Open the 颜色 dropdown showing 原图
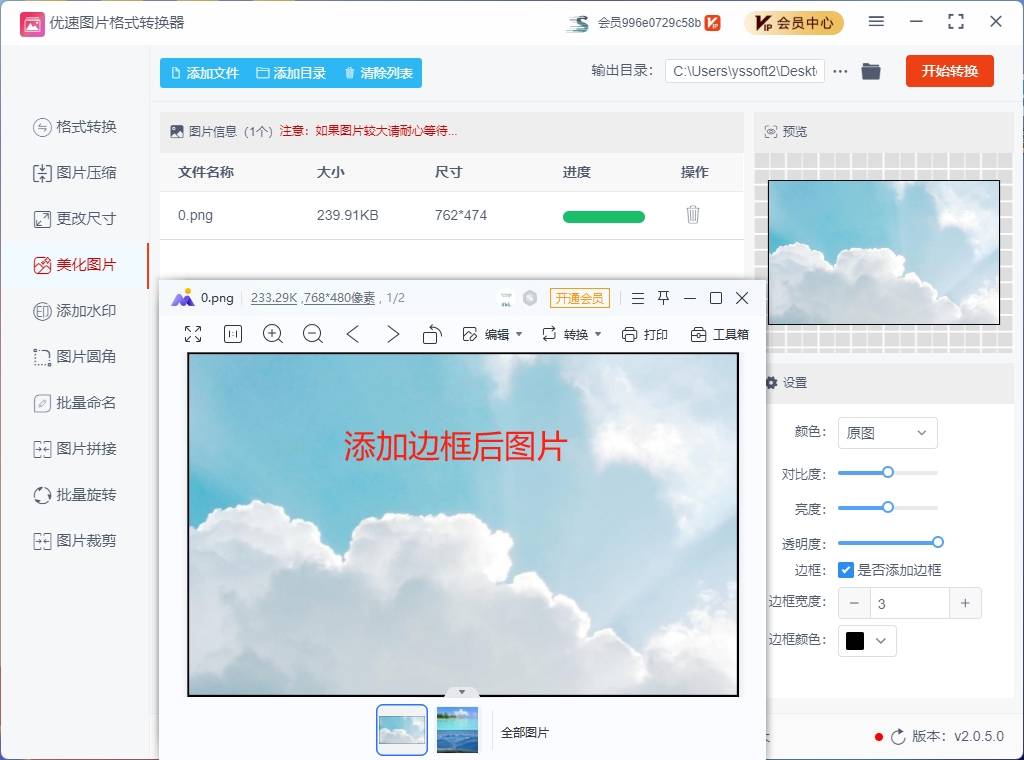The height and width of the screenshot is (760, 1024). point(887,432)
